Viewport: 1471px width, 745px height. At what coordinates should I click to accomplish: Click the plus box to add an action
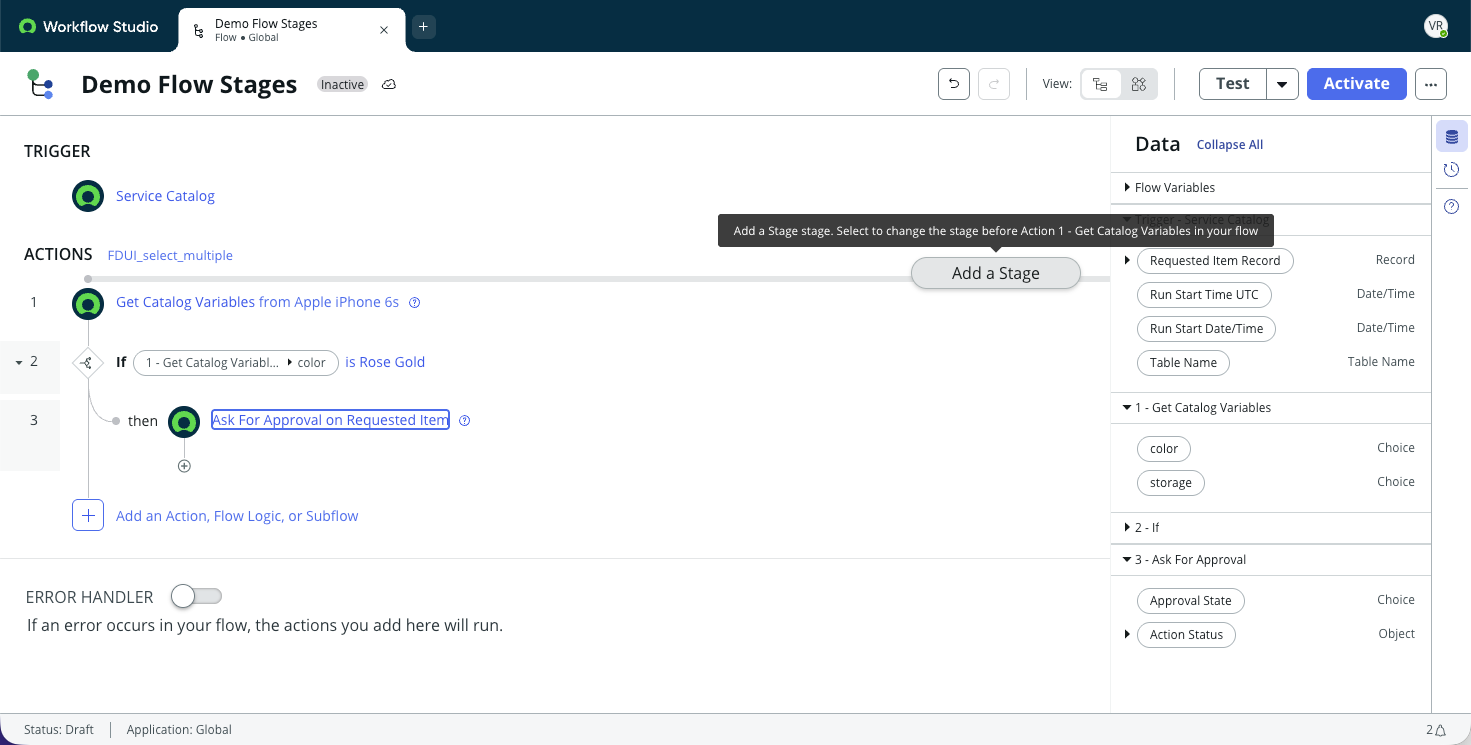pyautogui.click(x=88, y=515)
